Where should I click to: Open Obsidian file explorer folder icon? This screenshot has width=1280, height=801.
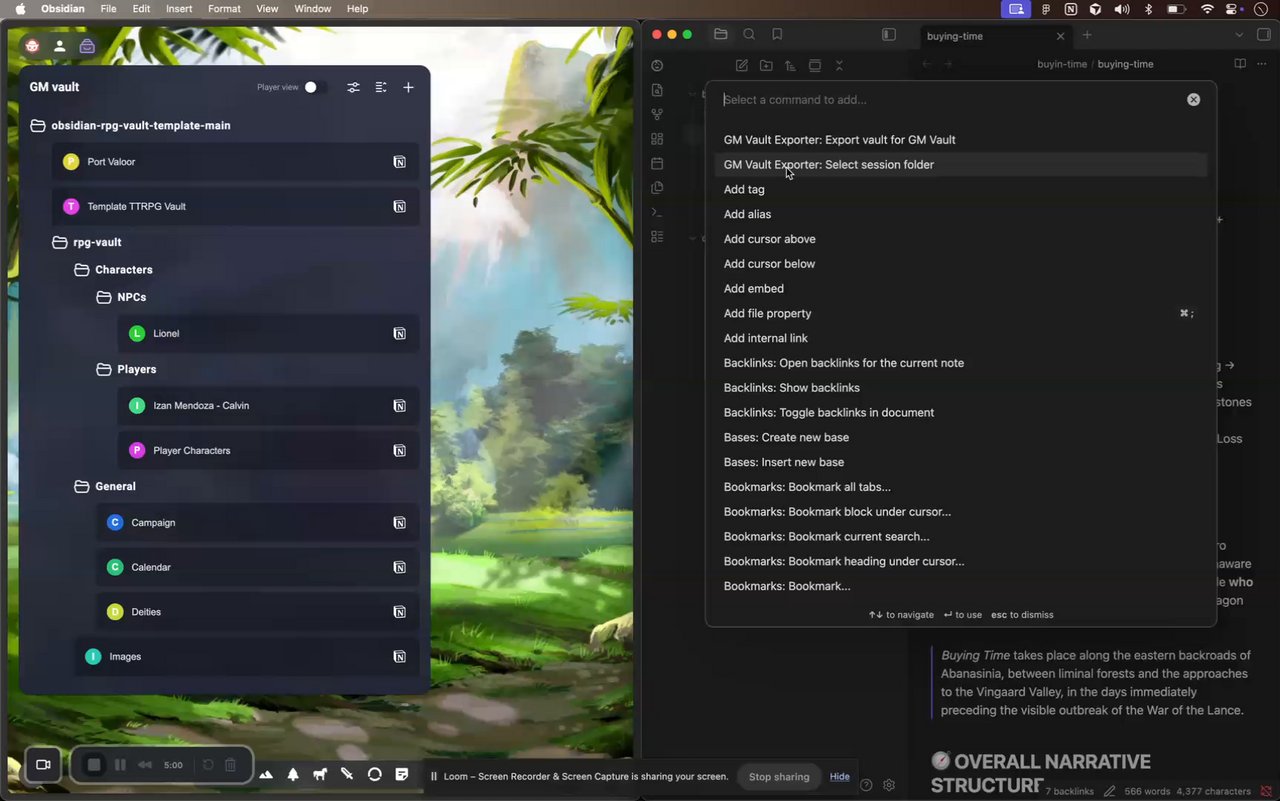[x=720, y=34]
